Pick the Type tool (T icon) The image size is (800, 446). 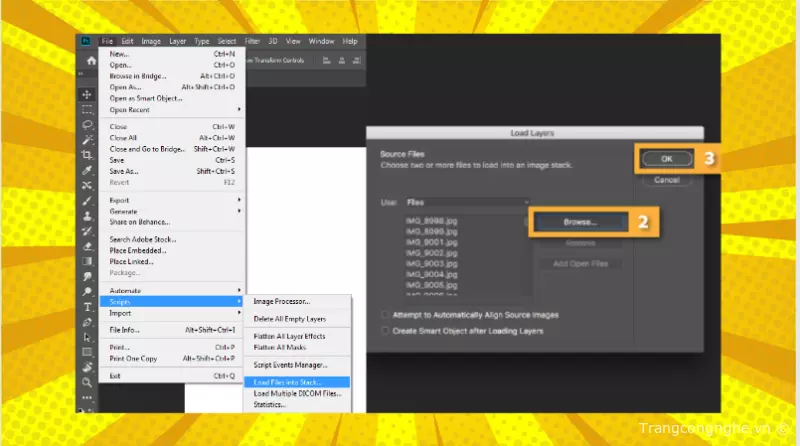pyautogui.click(x=88, y=306)
